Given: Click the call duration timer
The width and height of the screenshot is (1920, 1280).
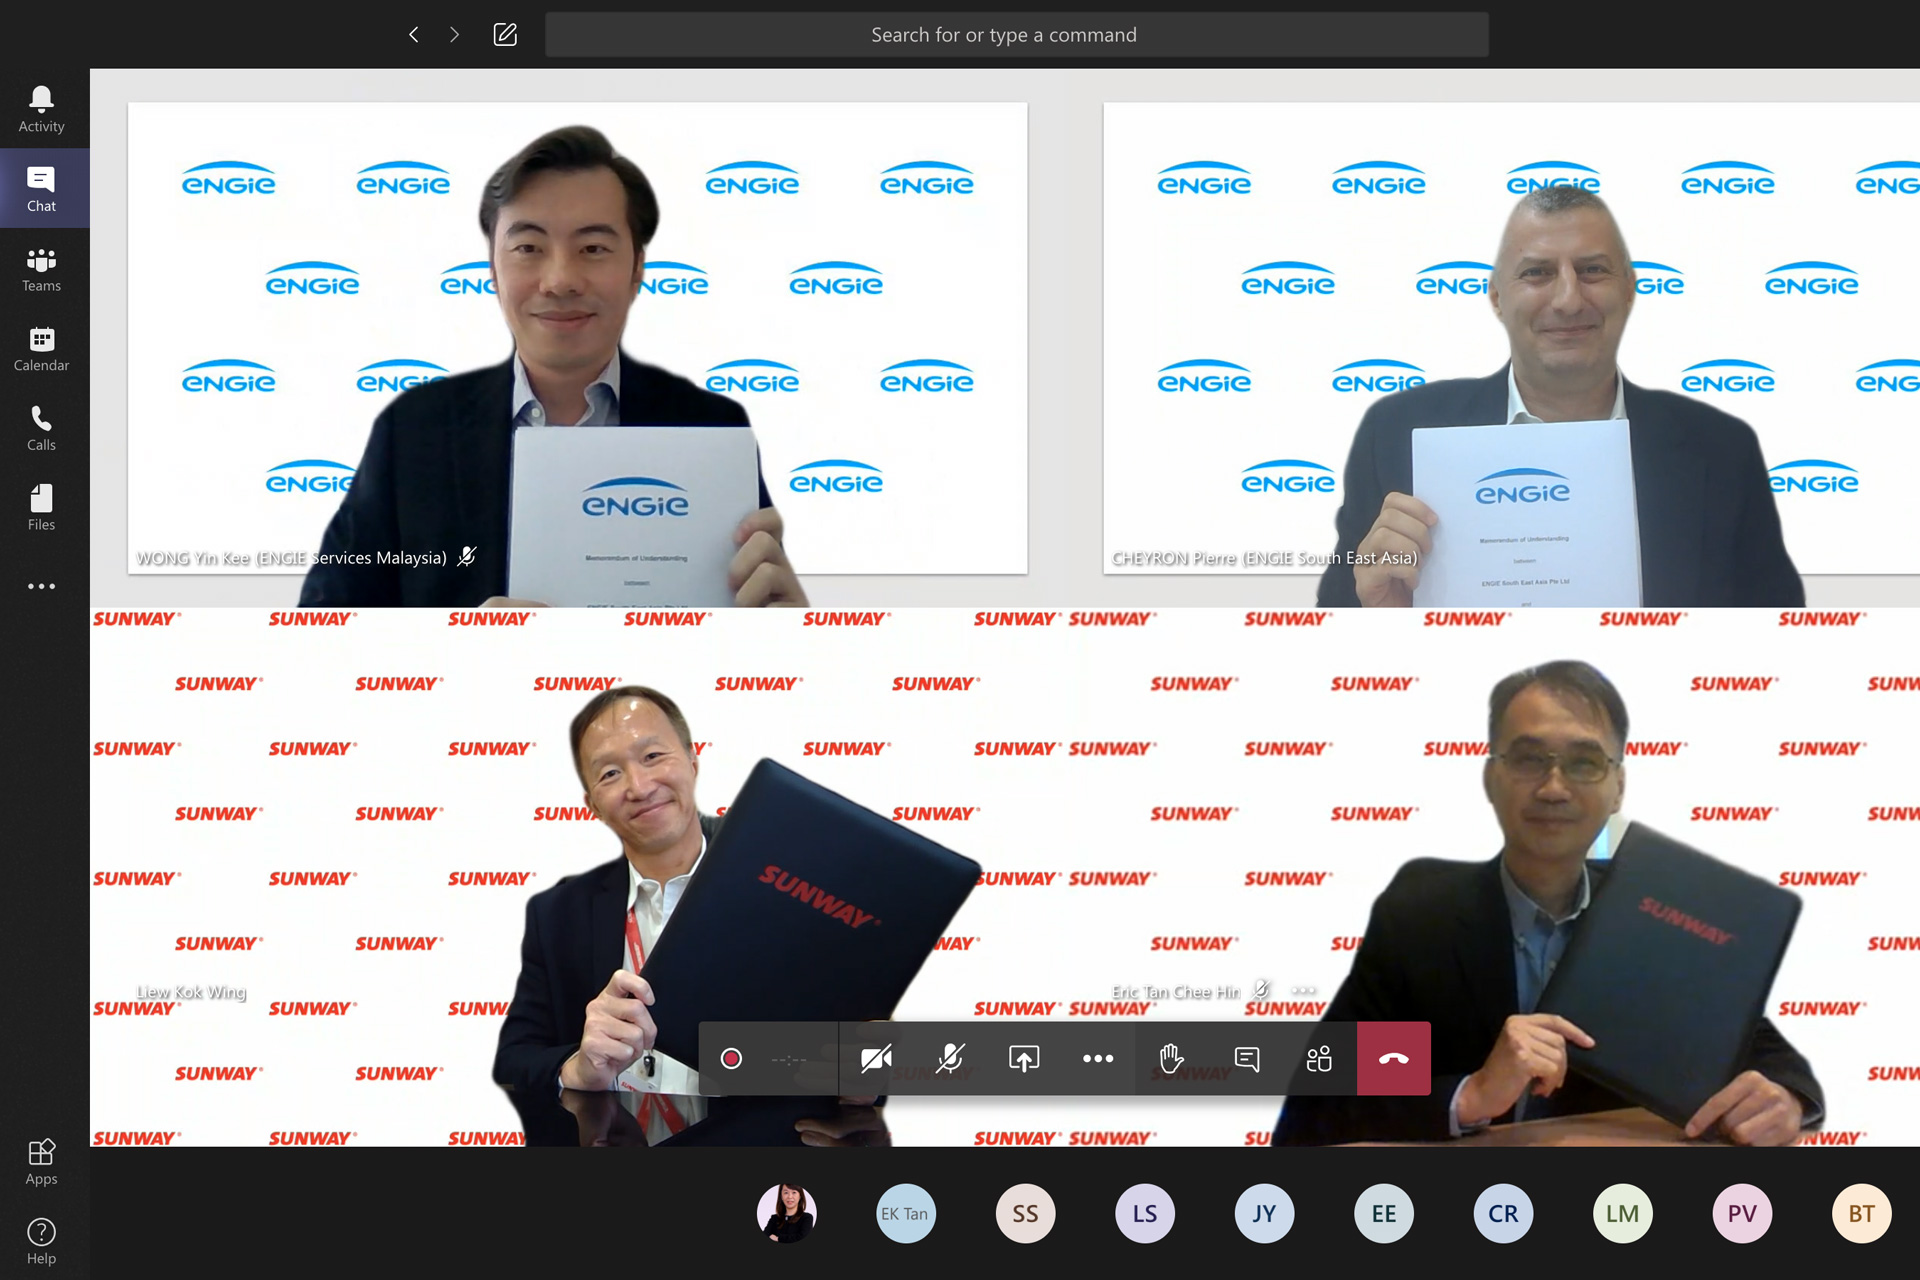Looking at the screenshot, I should pyautogui.click(x=789, y=1059).
